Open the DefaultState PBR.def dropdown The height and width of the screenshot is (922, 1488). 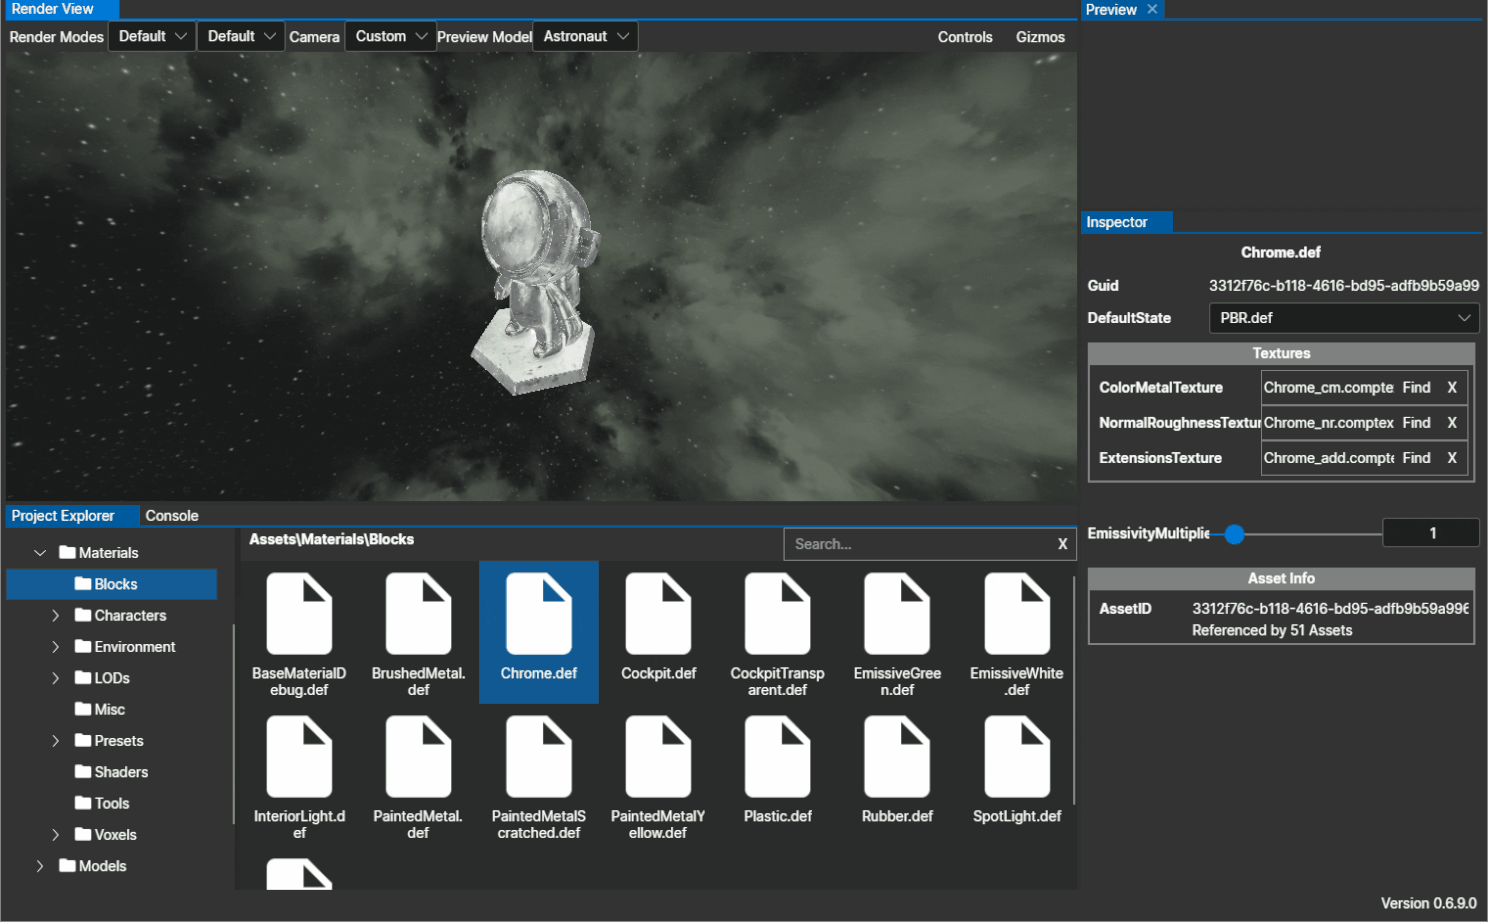pyautogui.click(x=1344, y=318)
